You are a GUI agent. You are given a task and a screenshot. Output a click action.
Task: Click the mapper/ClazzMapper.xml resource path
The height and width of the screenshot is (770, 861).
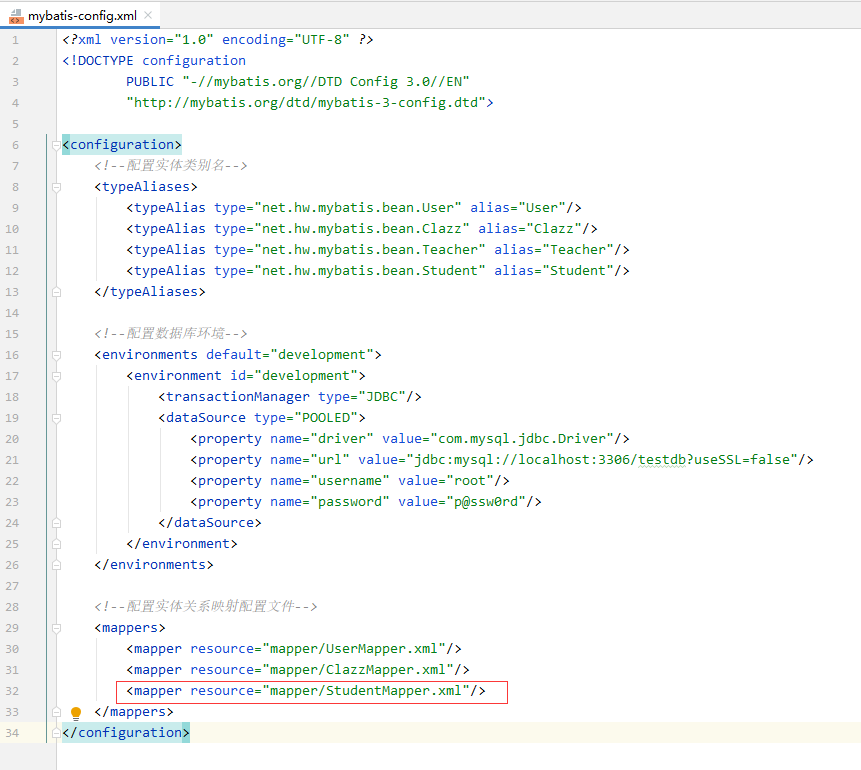[358, 669]
